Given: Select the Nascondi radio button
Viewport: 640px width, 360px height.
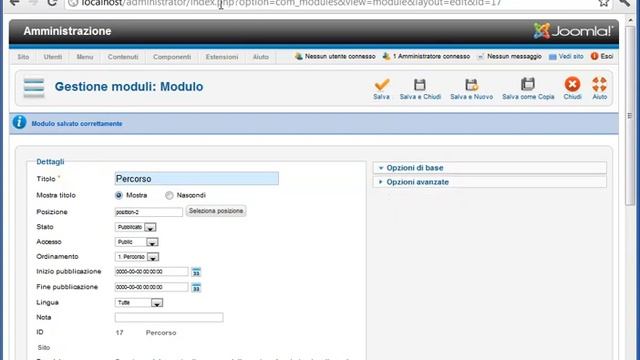Looking at the screenshot, I should click(x=169, y=196).
